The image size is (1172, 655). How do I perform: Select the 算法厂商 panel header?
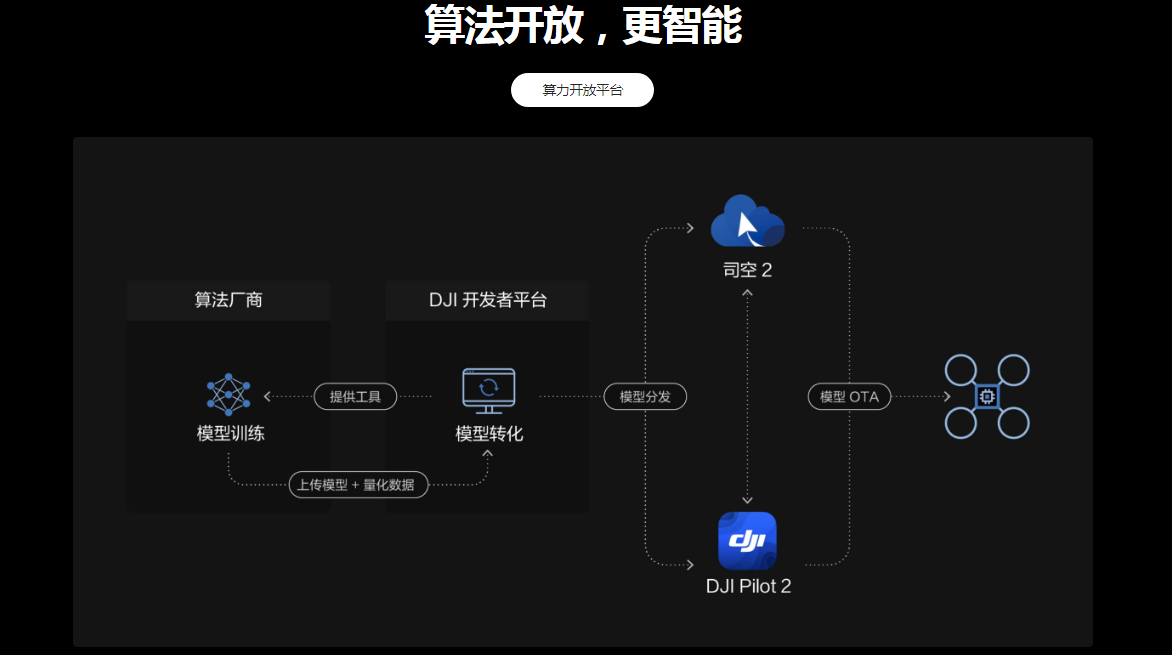(x=228, y=300)
